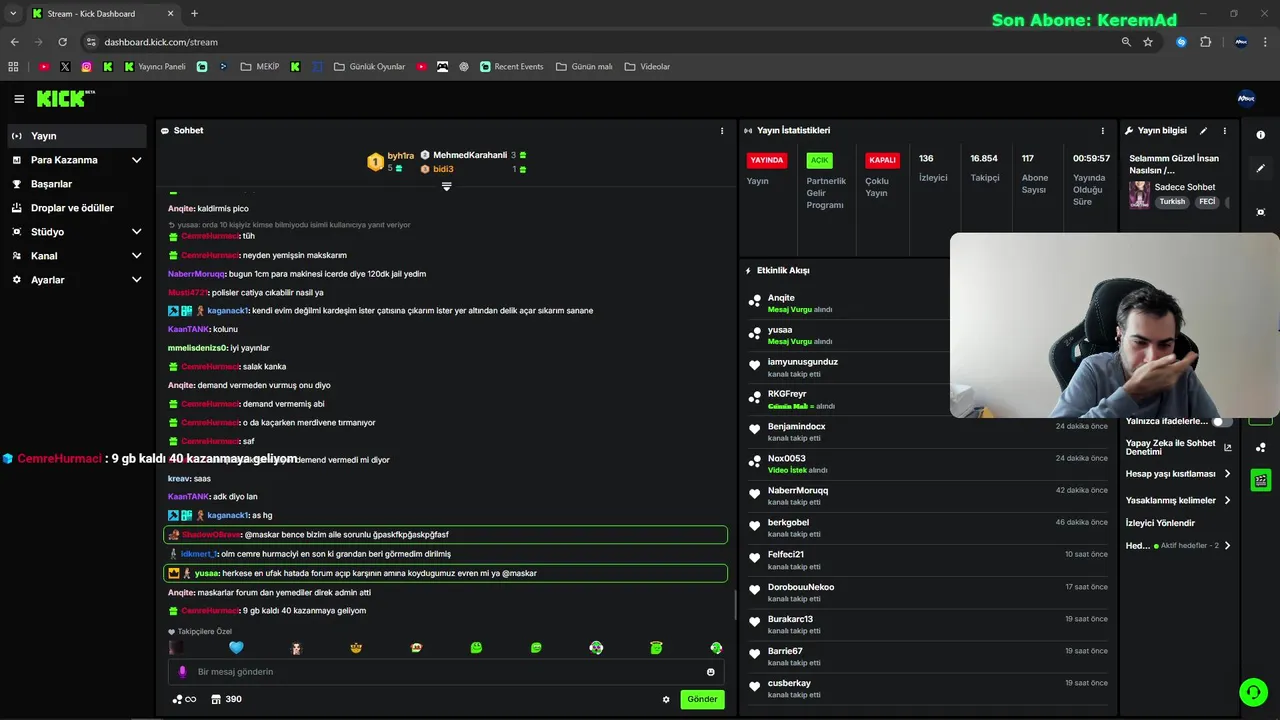Click the green Gönder send button
Viewport: 1280px width, 720px height.
click(x=702, y=700)
